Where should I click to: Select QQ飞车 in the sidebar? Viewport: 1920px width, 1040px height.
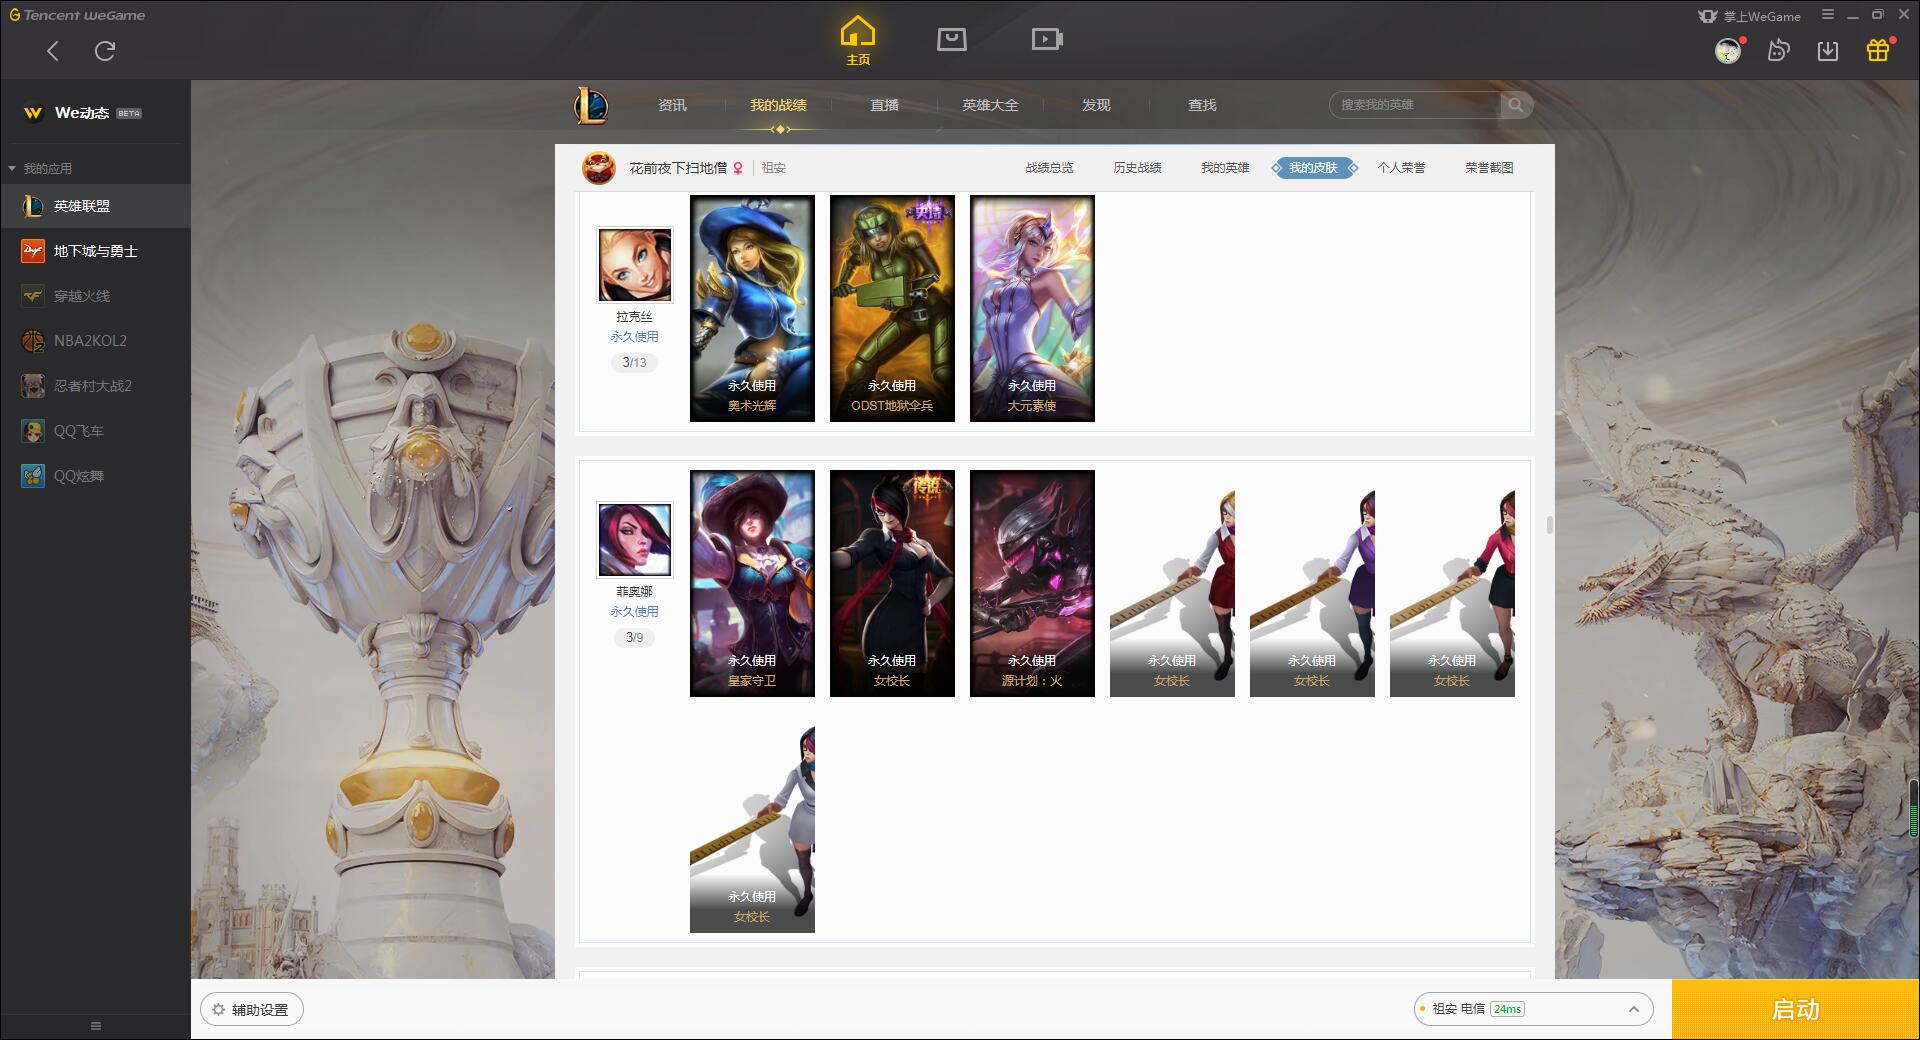[95, 431]
